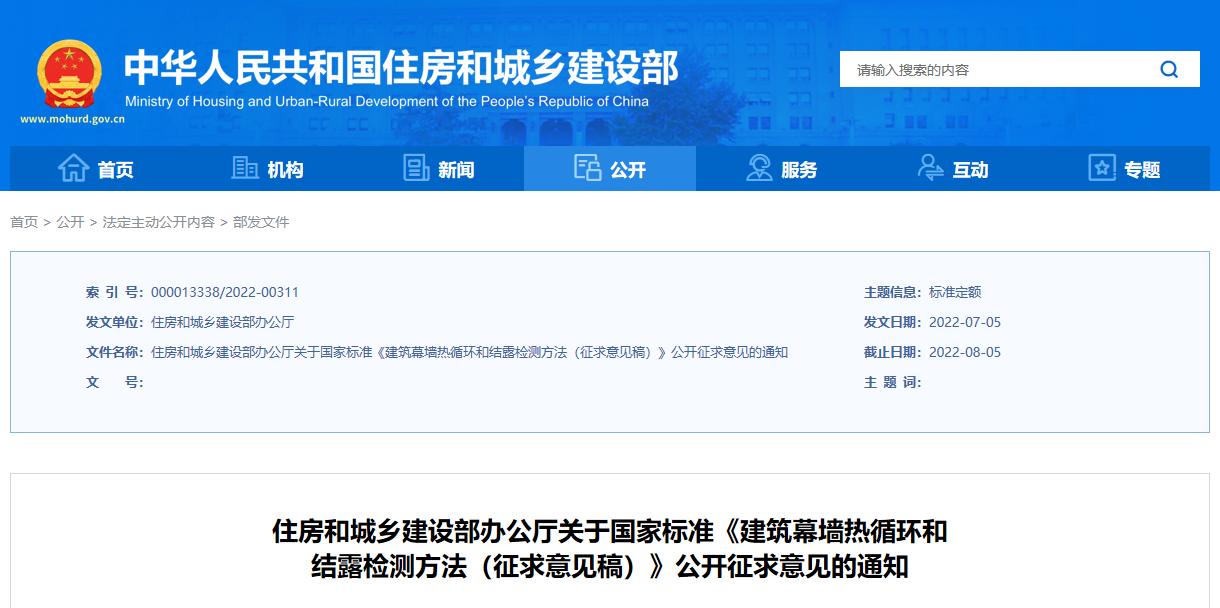Click the 截止日期 label
Screen dimensions: 1220x608
point(893,352)
